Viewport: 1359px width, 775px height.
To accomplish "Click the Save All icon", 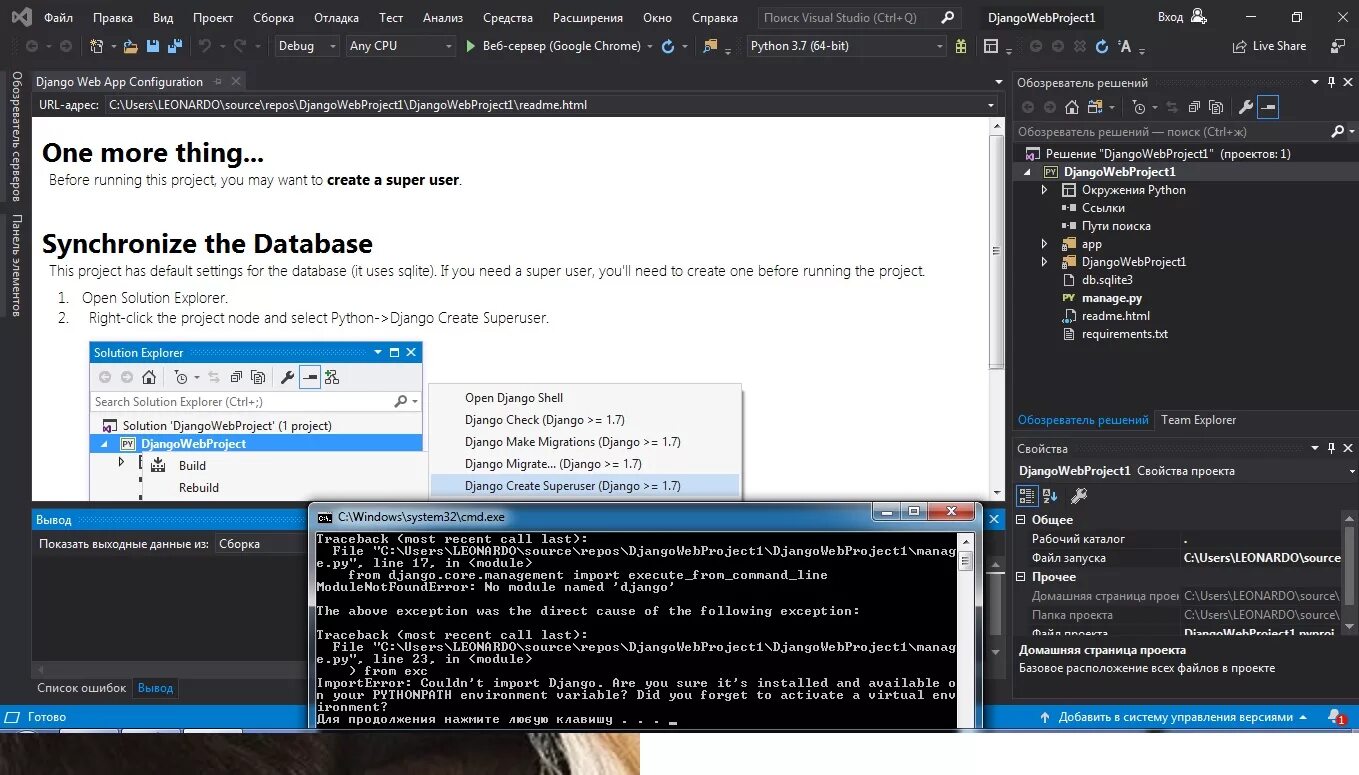I will (x=174, y=46).
